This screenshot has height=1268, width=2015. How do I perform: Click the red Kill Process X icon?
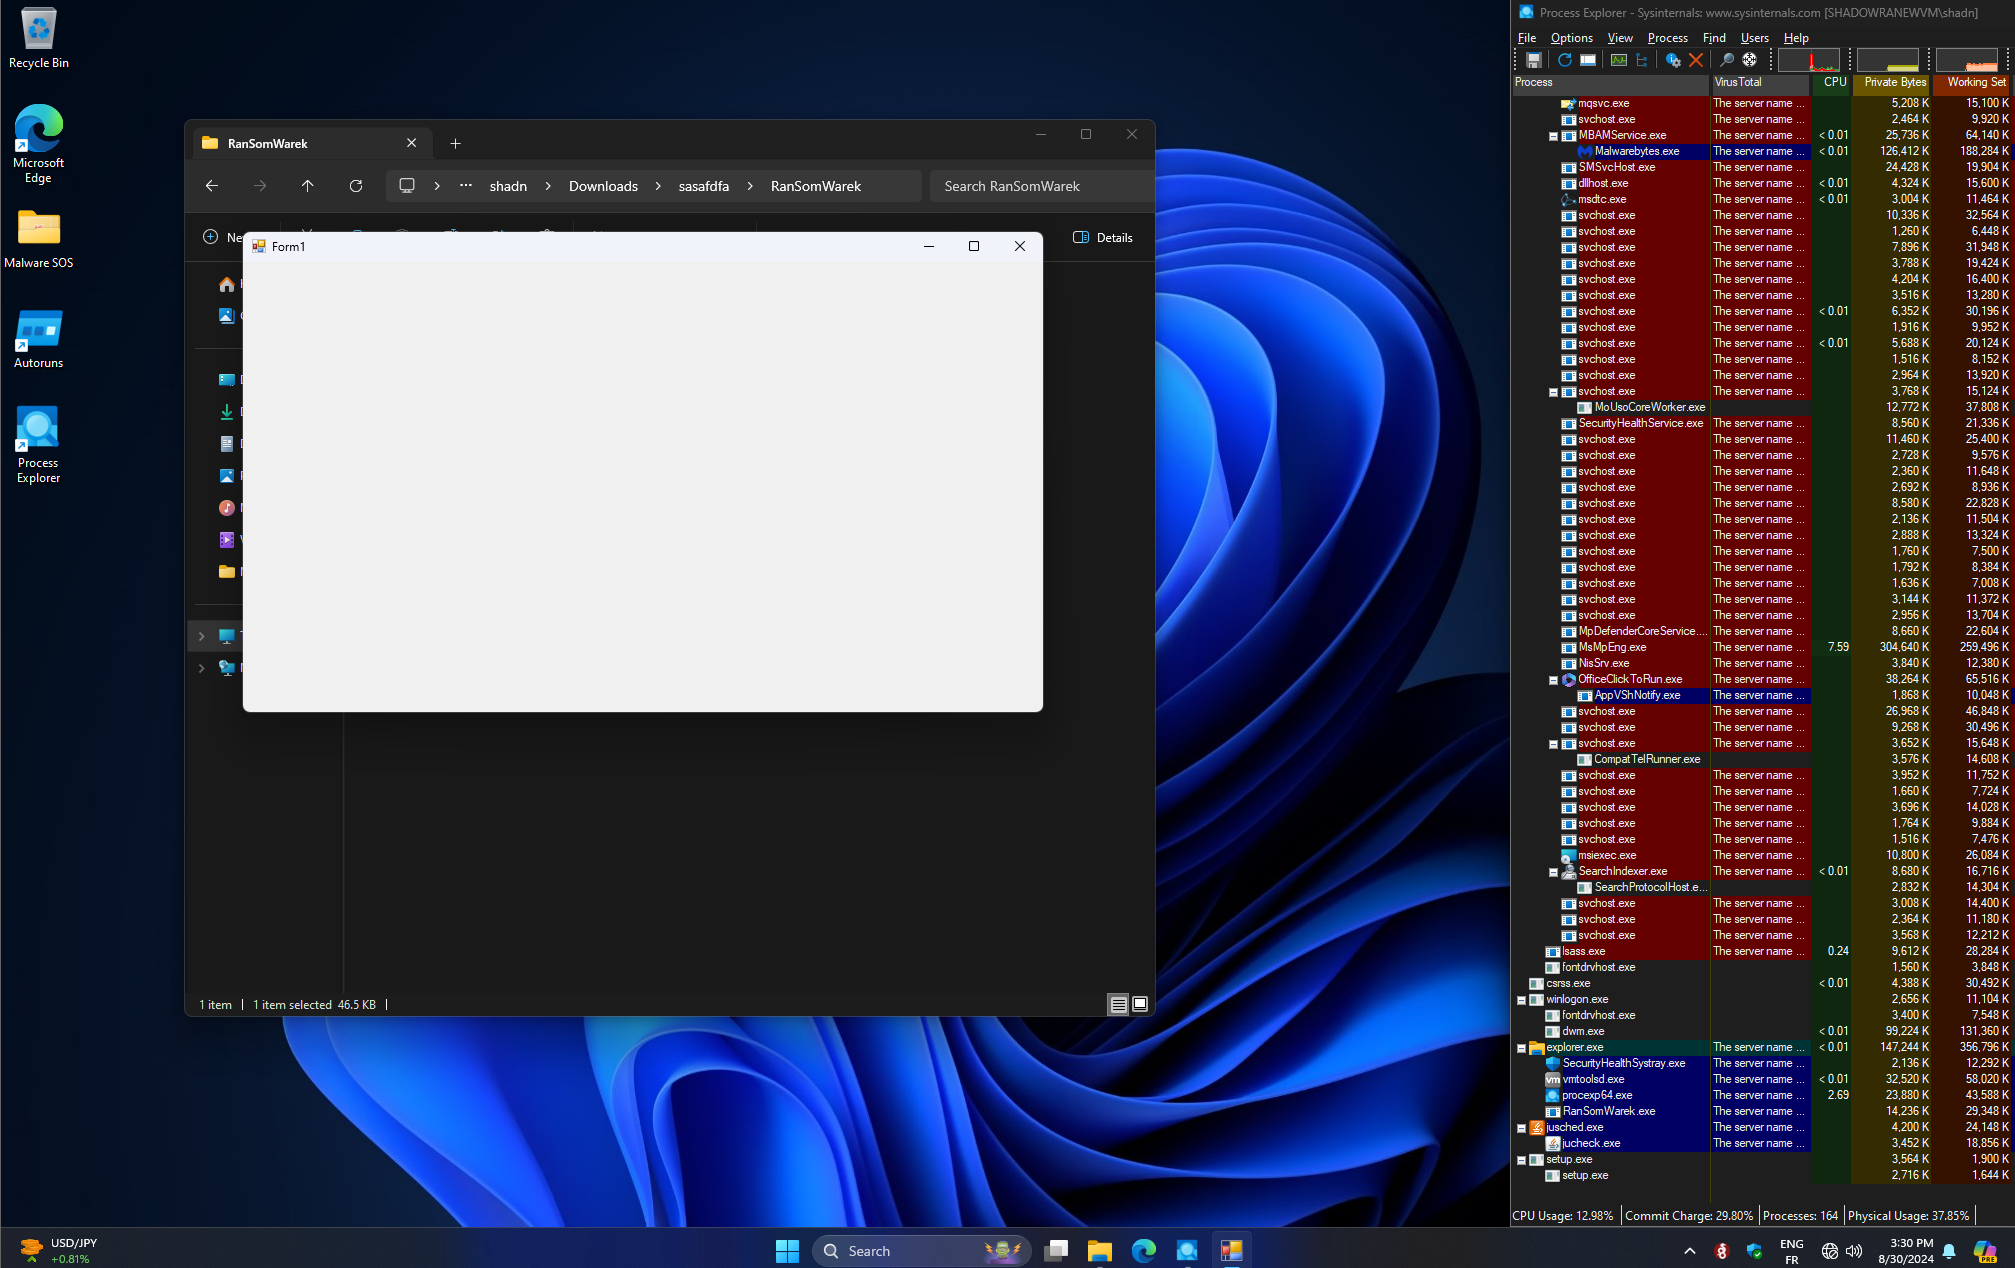(1696, 60)
